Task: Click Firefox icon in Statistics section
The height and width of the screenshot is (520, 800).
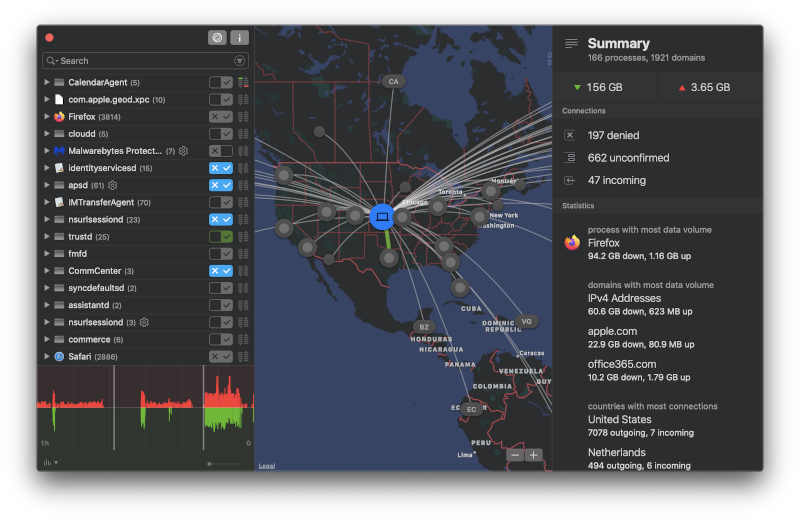Action: click(x=572, y=242)
